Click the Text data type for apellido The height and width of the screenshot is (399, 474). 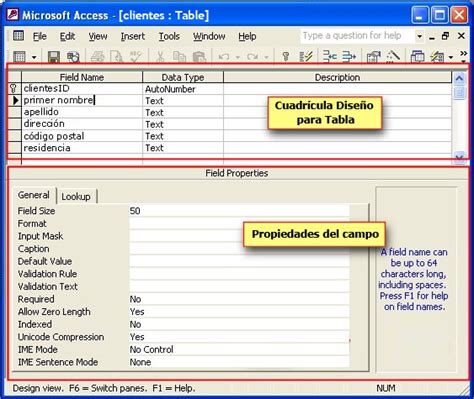(x=183, y=113)
